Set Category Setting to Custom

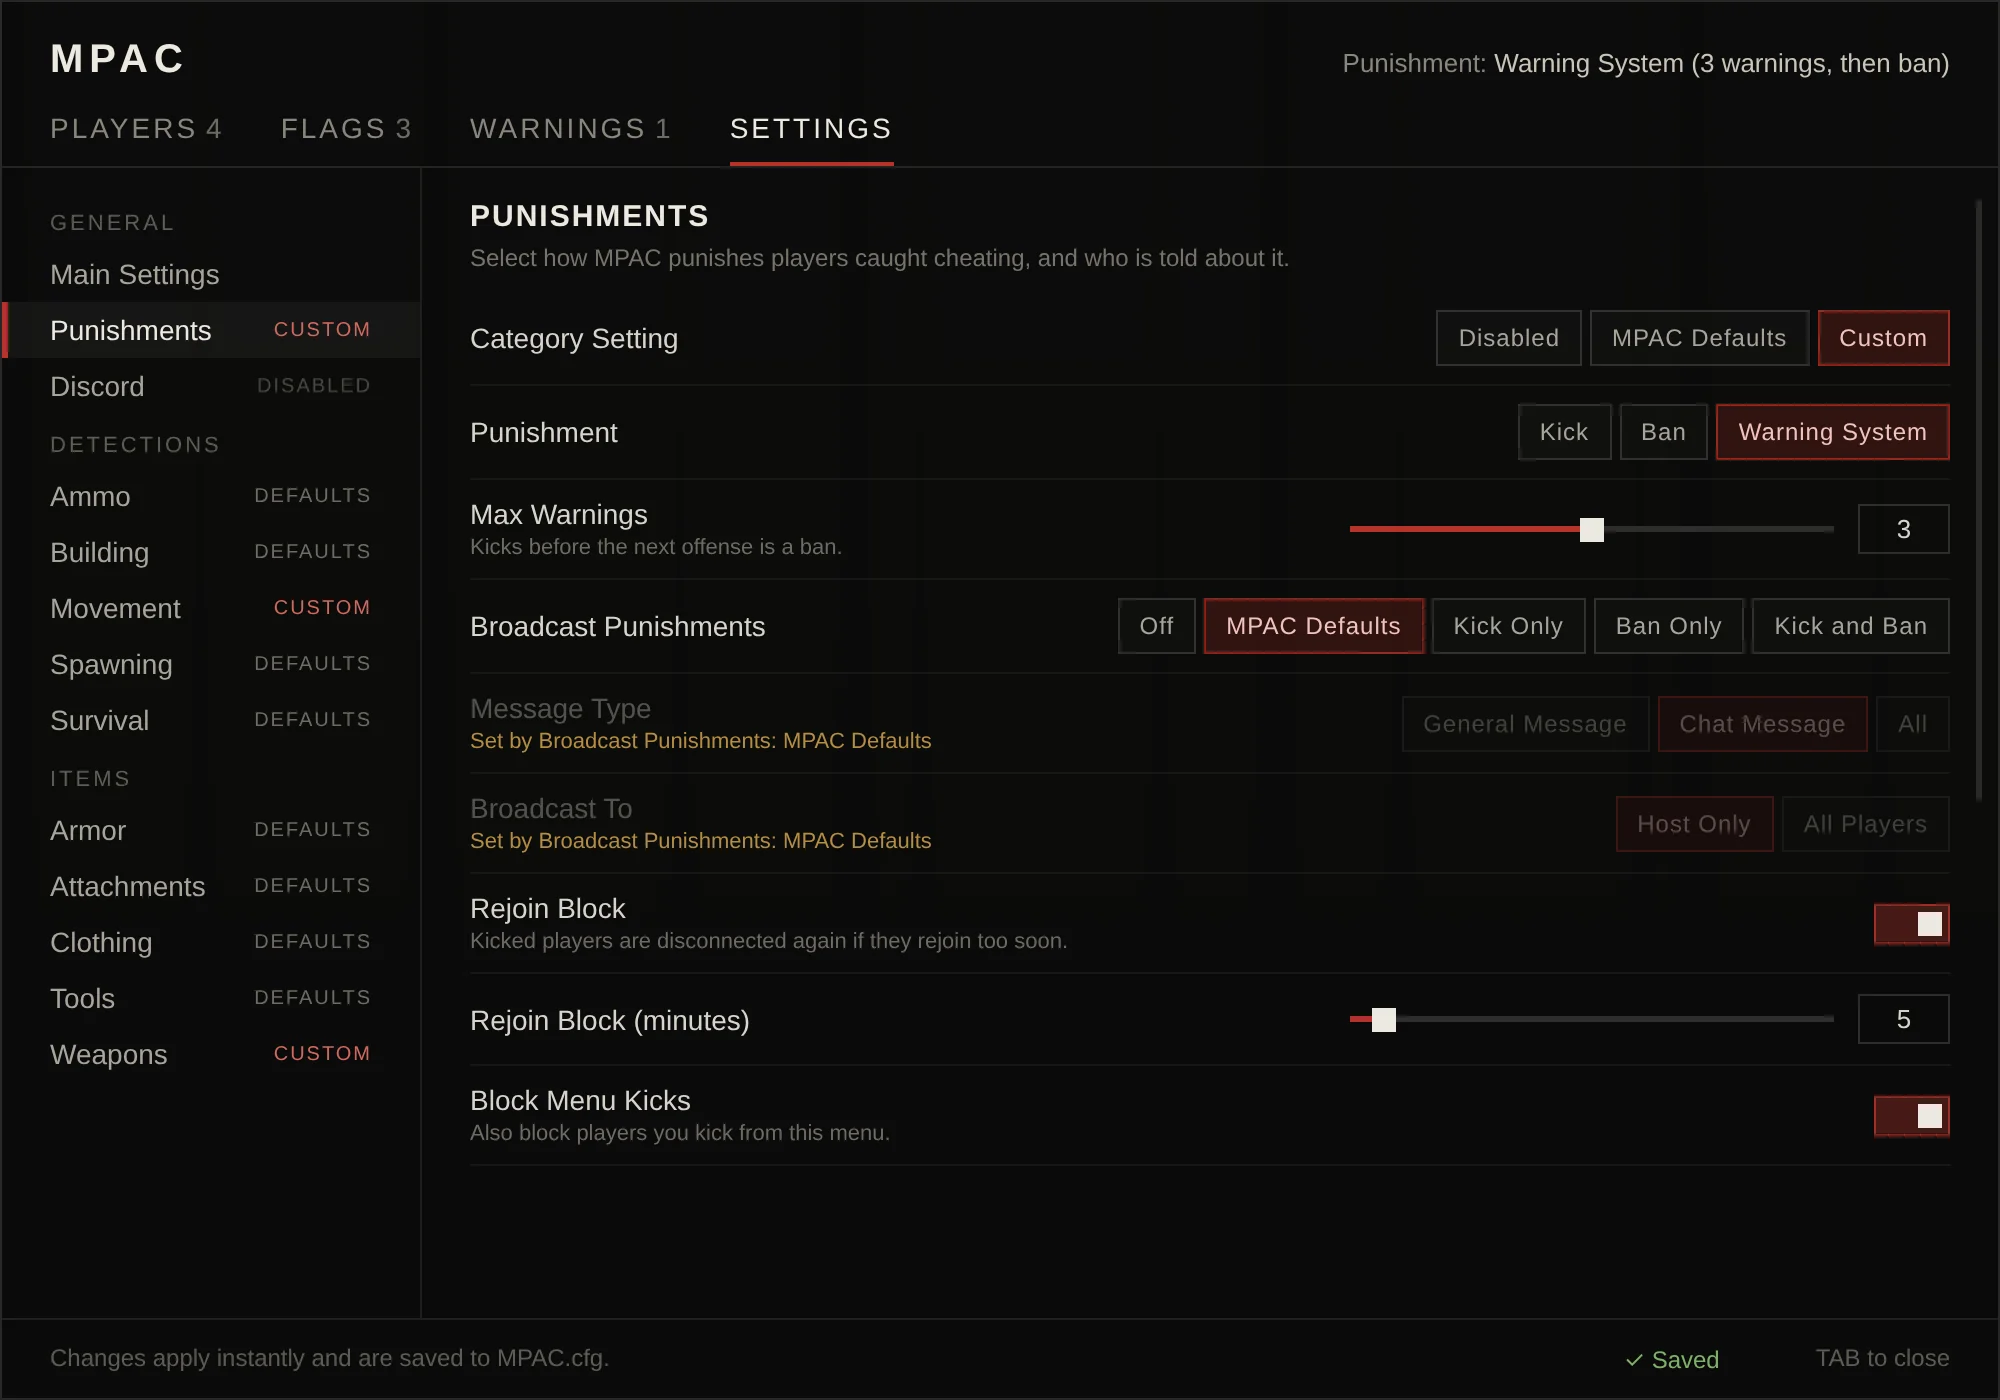[1883, 338]
